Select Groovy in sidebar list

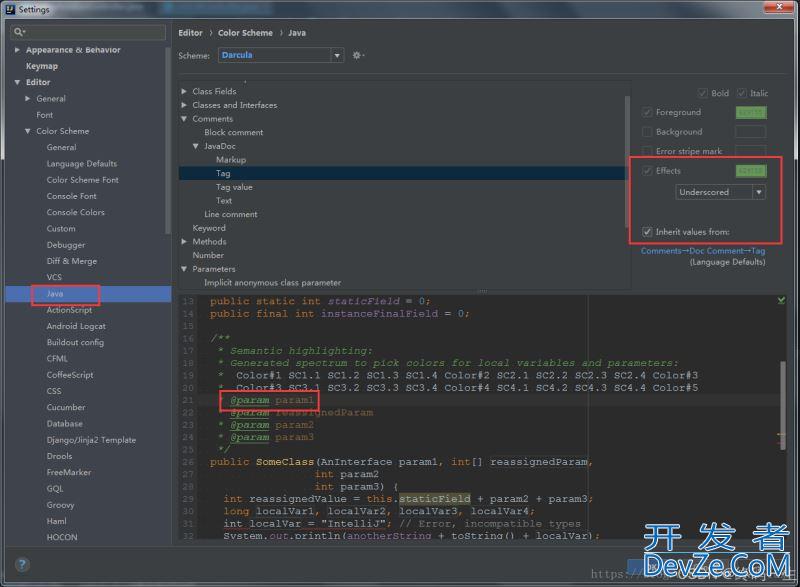[60, 505]
